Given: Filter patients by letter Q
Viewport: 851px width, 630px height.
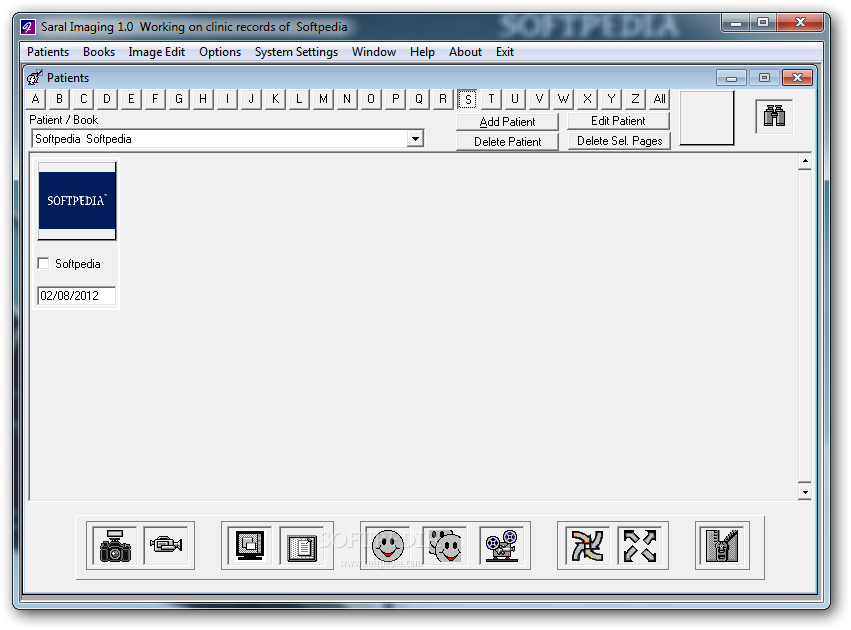Looking at the screenshot, I should (419, 99).
